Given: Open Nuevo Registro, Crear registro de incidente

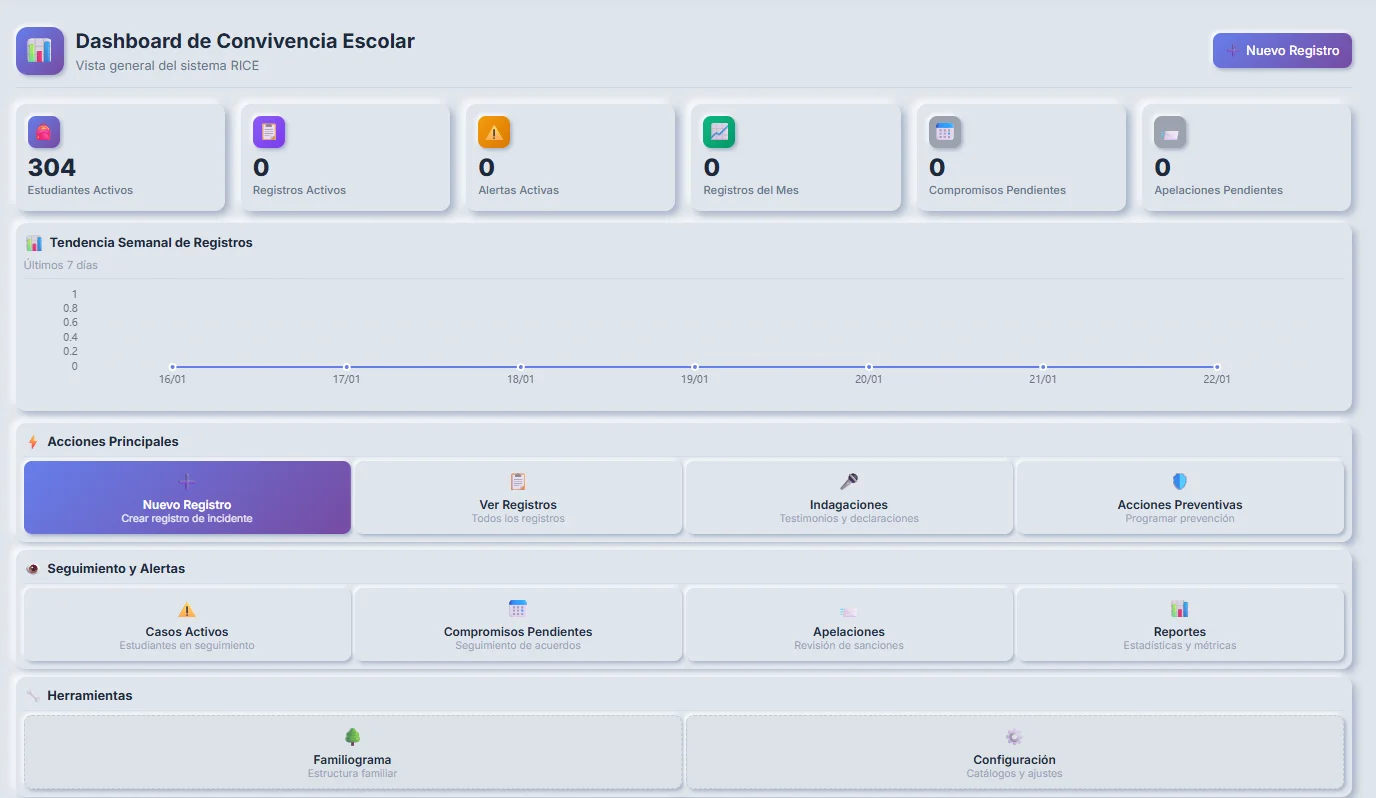Looking at the screenshot, I should point(187,497).
